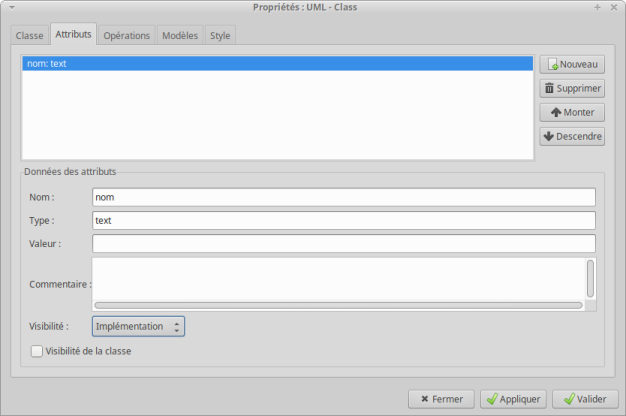Click the Nom input field
This screenshot has width=626, height=416.
pyautogui.click(x=344, y=197)
